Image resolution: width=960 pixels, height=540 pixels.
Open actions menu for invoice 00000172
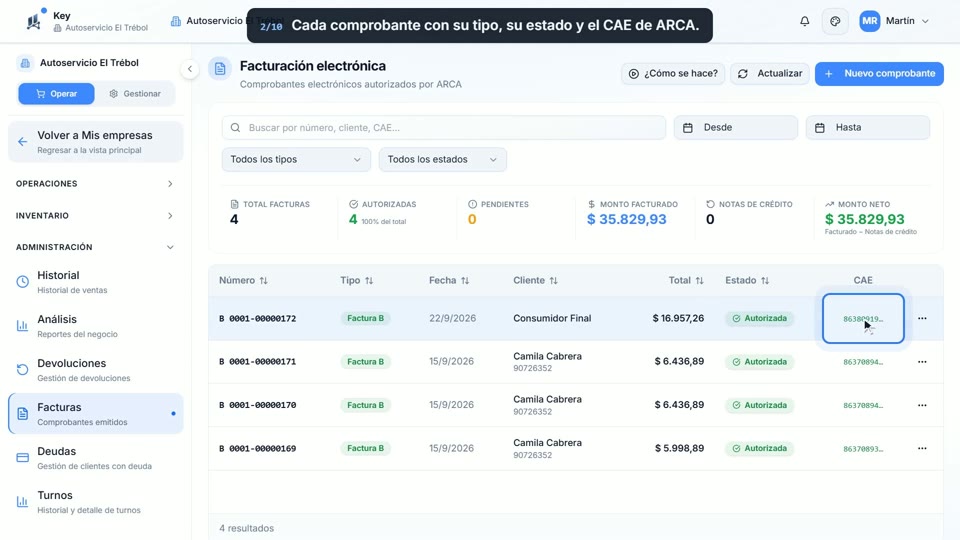coord(922,318)
